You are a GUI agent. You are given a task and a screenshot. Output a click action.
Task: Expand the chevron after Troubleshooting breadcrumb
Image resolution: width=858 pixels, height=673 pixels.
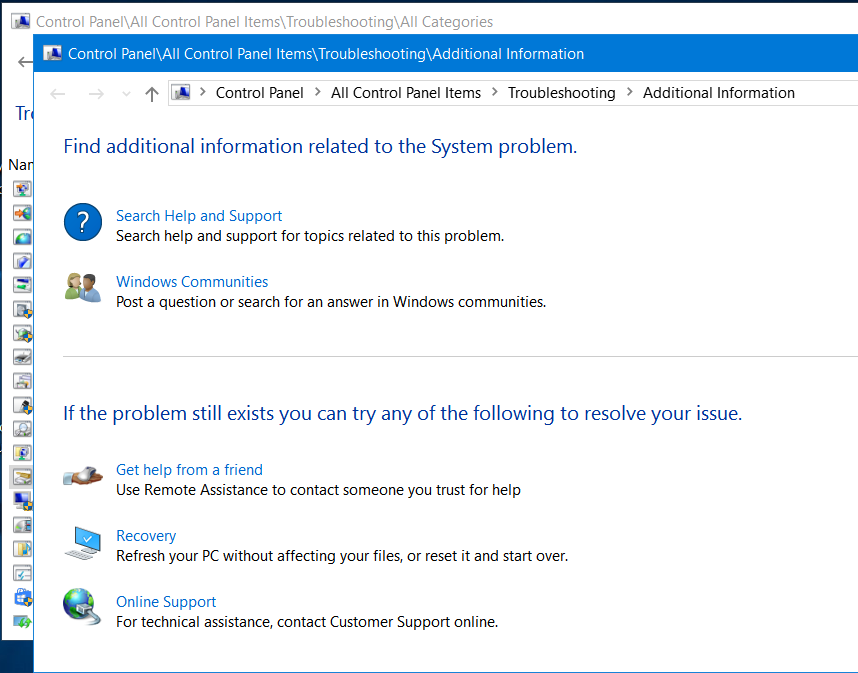[x=630, y=93]
